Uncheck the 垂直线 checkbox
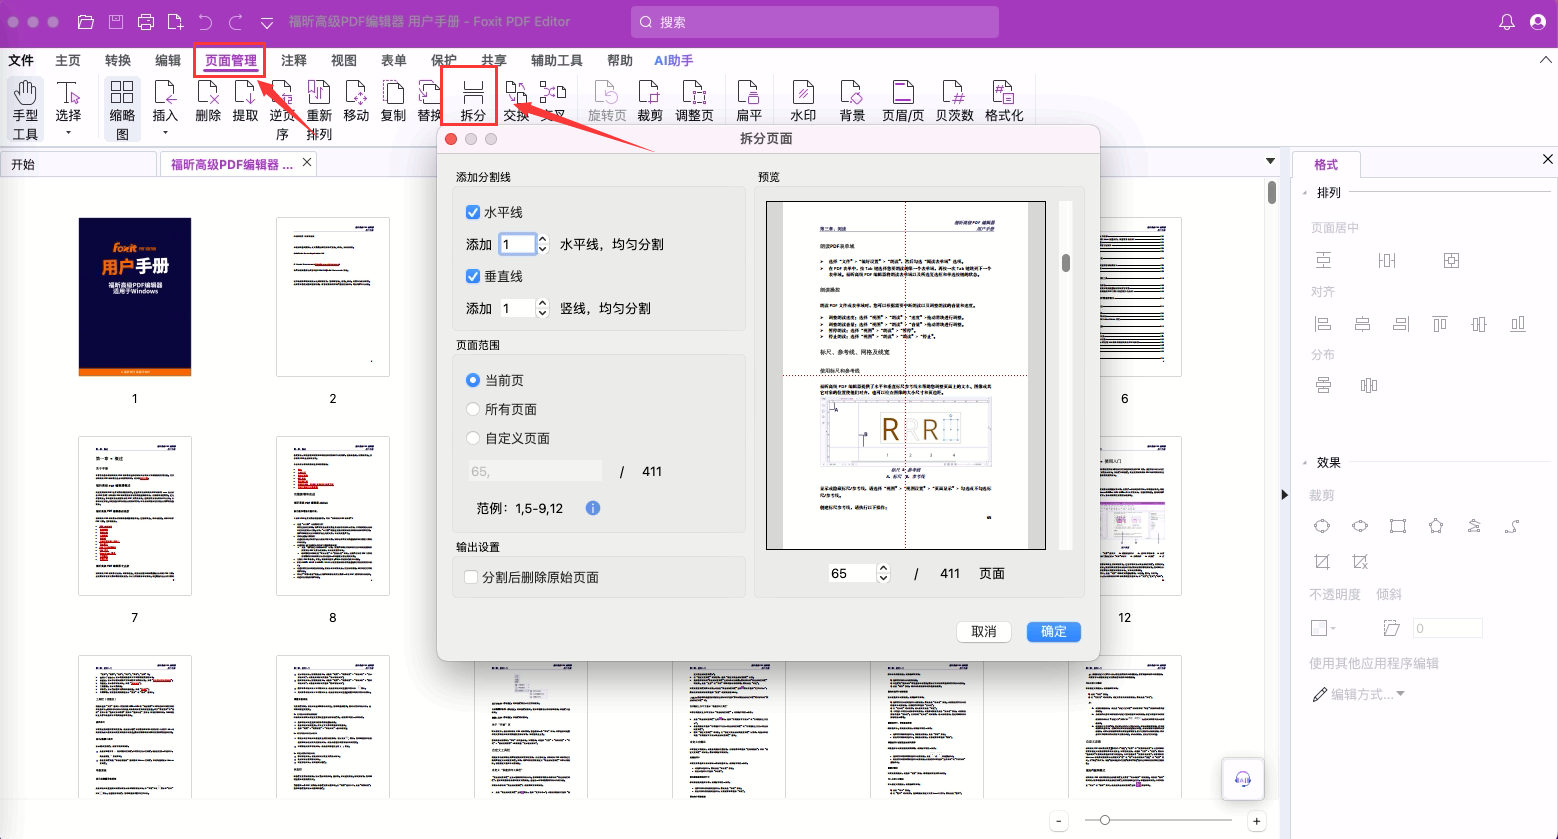This screenshot has height=839, width=1558. 473,276
